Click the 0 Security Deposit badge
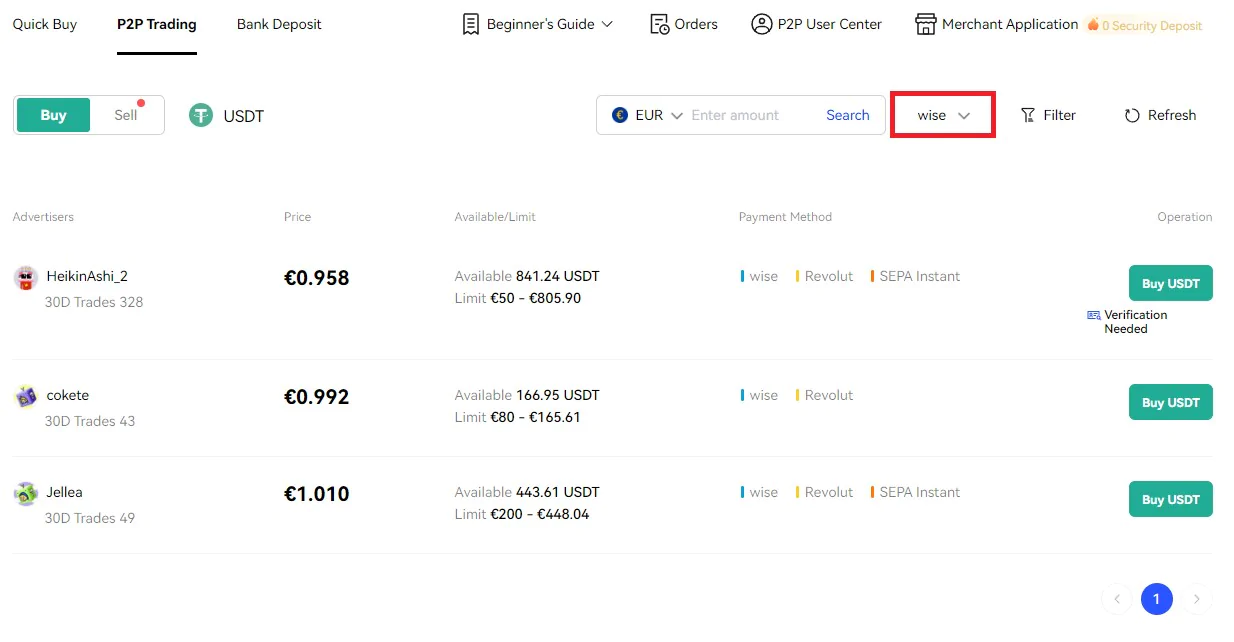Viewport: 1234px width, 642px height. click(1145, 25)
